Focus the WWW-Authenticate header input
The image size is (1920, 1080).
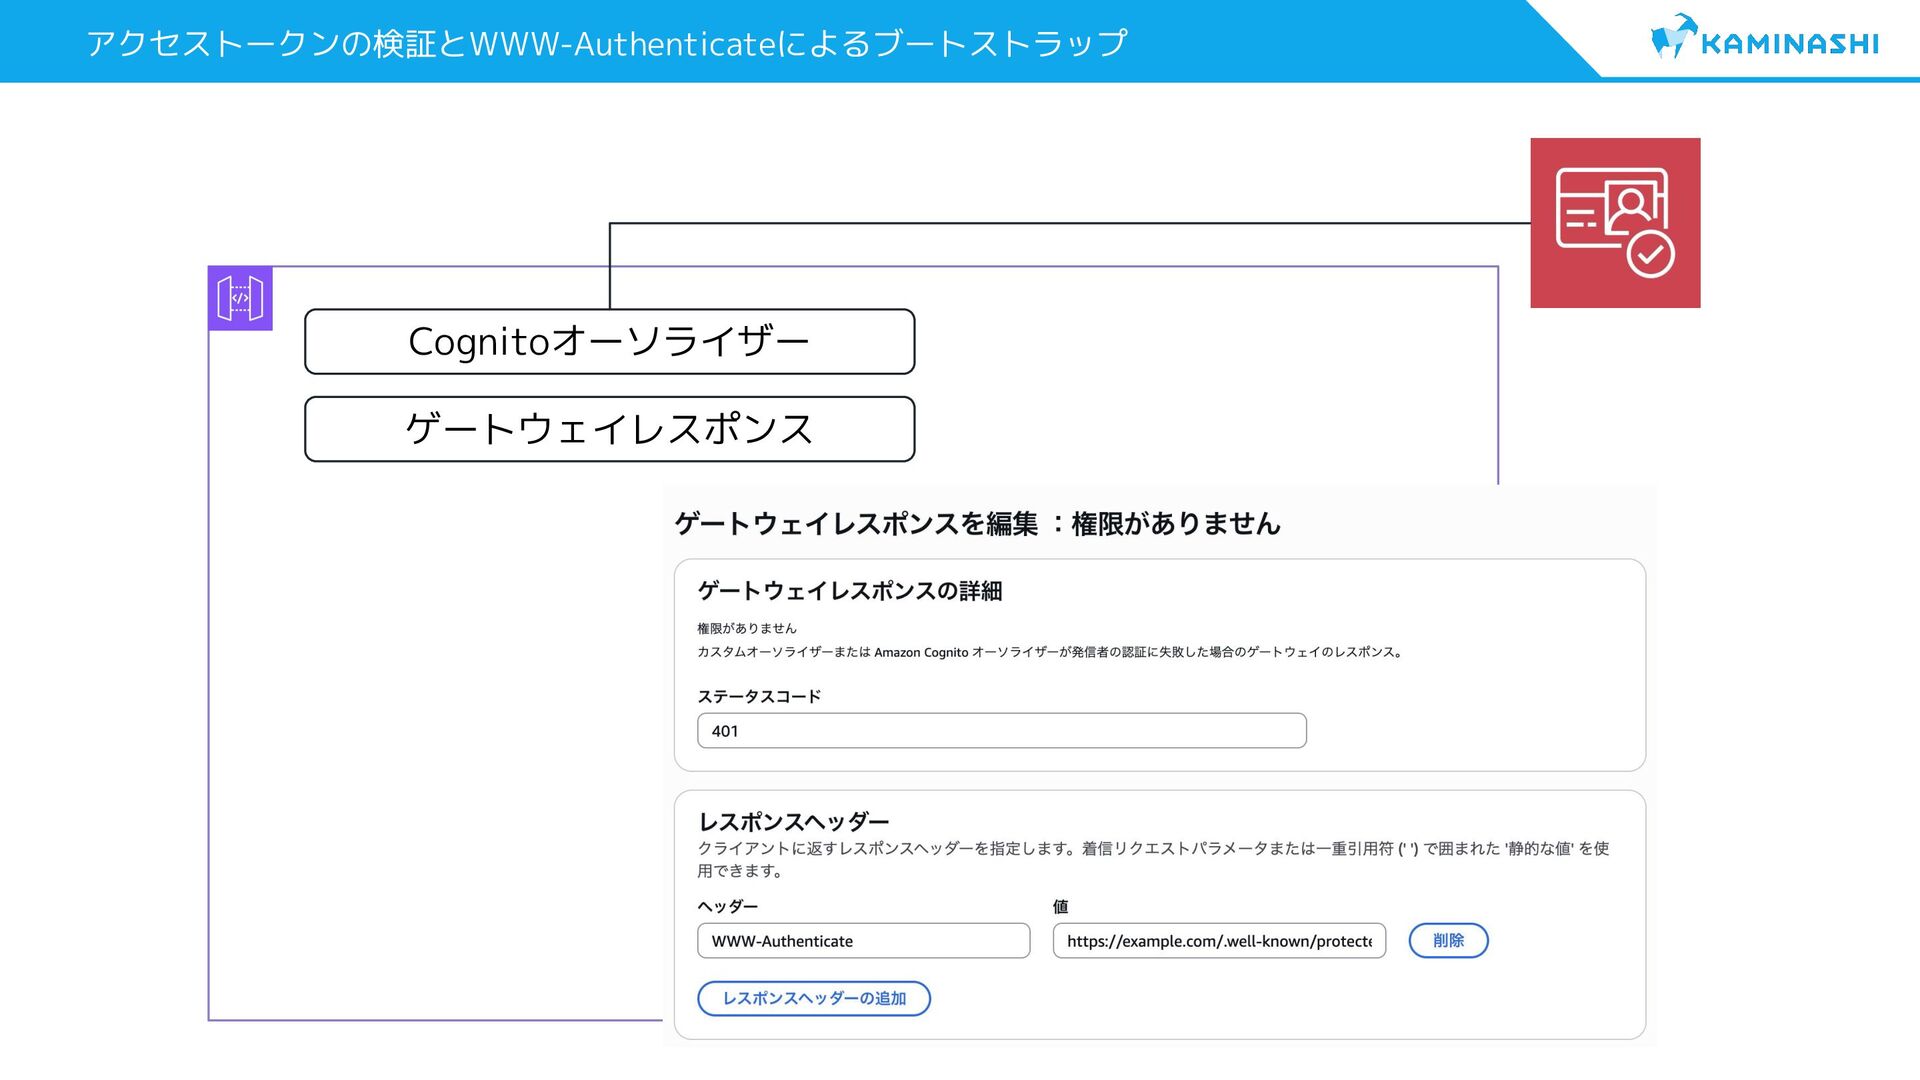[x=863, y=941]
